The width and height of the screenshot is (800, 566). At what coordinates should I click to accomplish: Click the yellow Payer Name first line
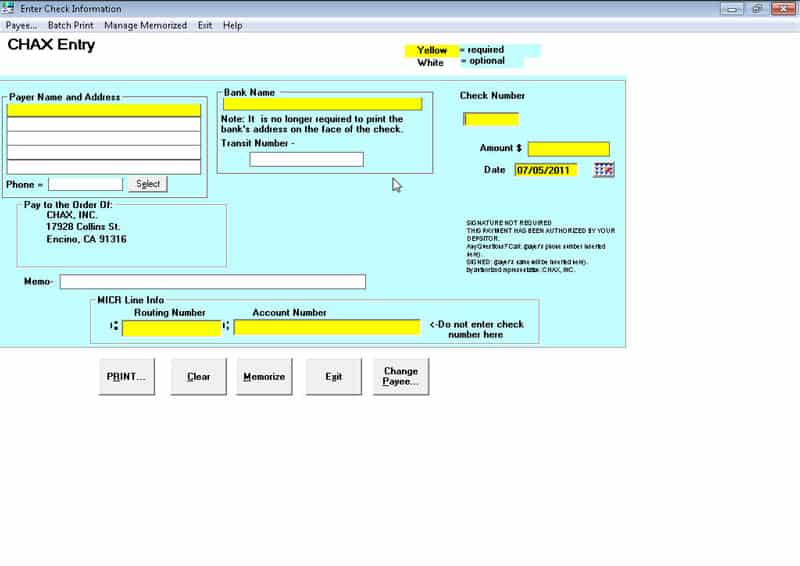[x=104, y=111]
